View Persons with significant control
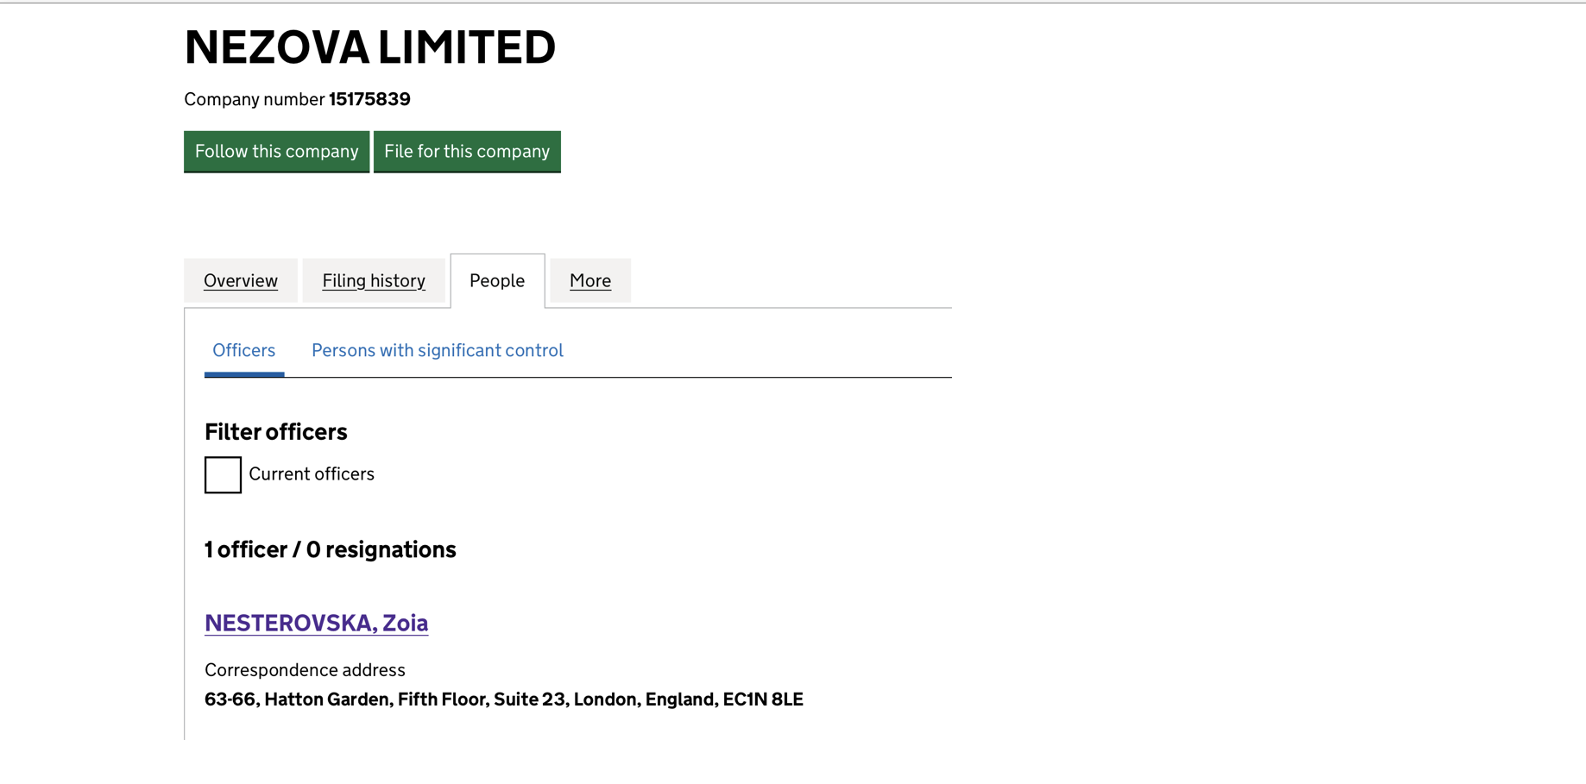Viewport: 1586px width, 784px height. click(437, 350)
